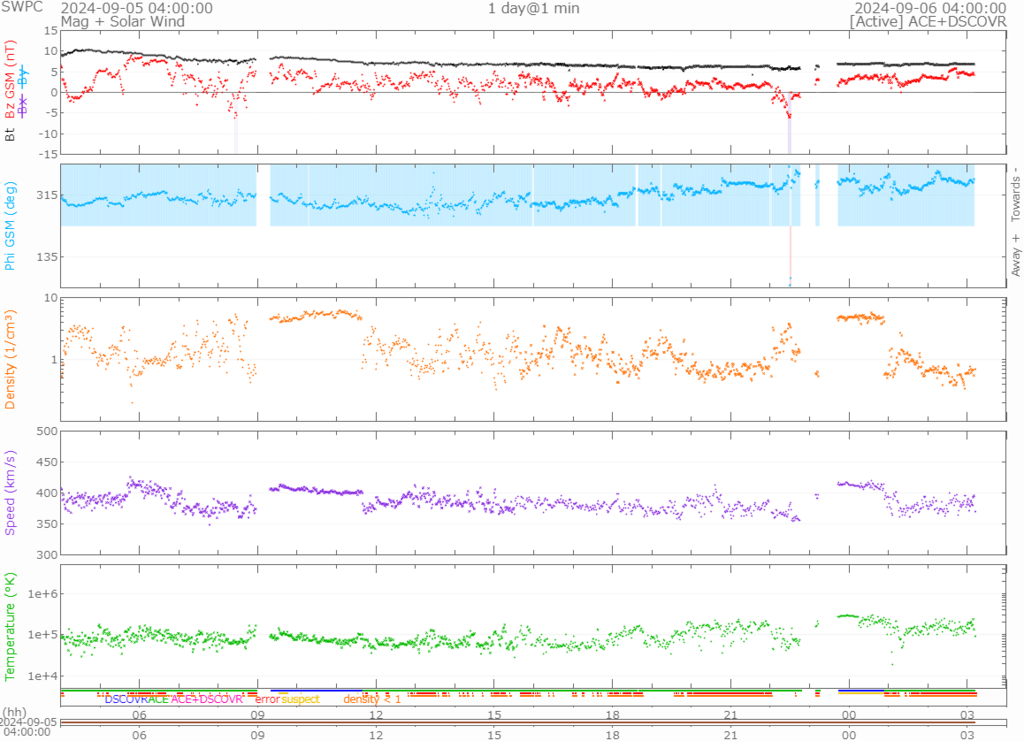Click the density < 1 legend entry

(372, 699)
